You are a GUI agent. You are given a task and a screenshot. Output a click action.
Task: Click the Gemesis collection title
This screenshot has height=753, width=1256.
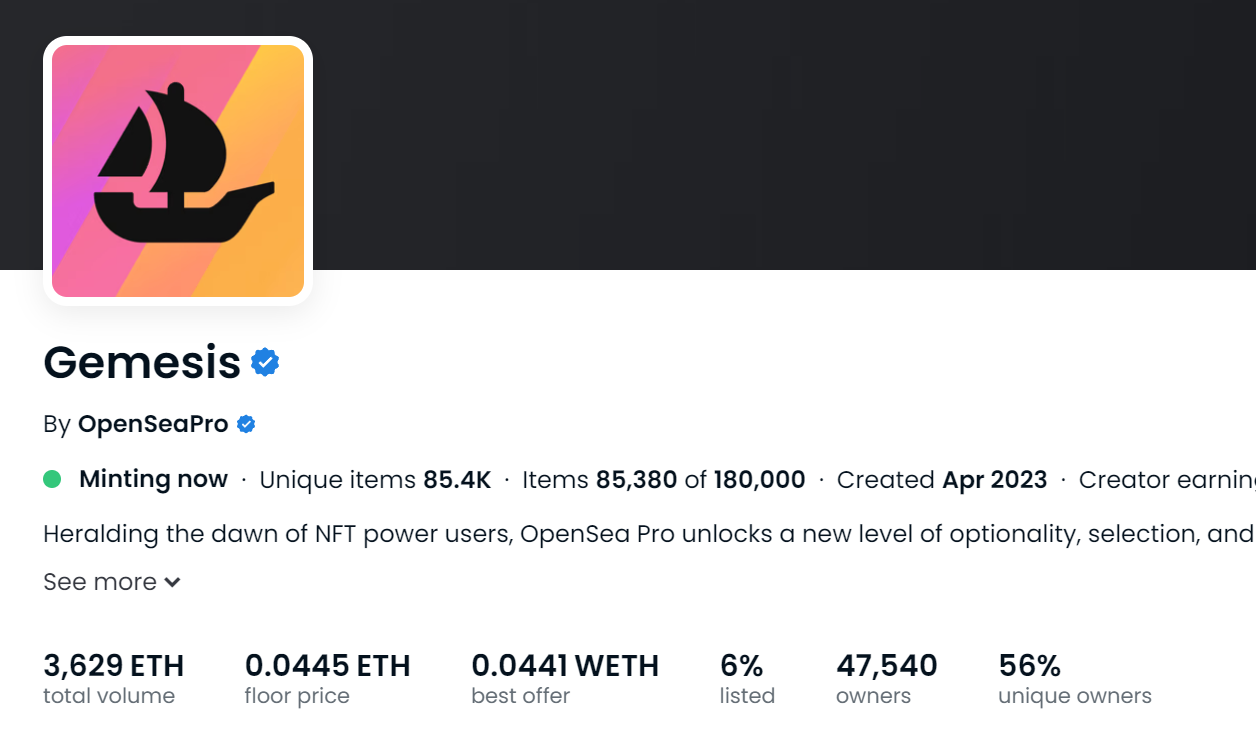(142, 362)
